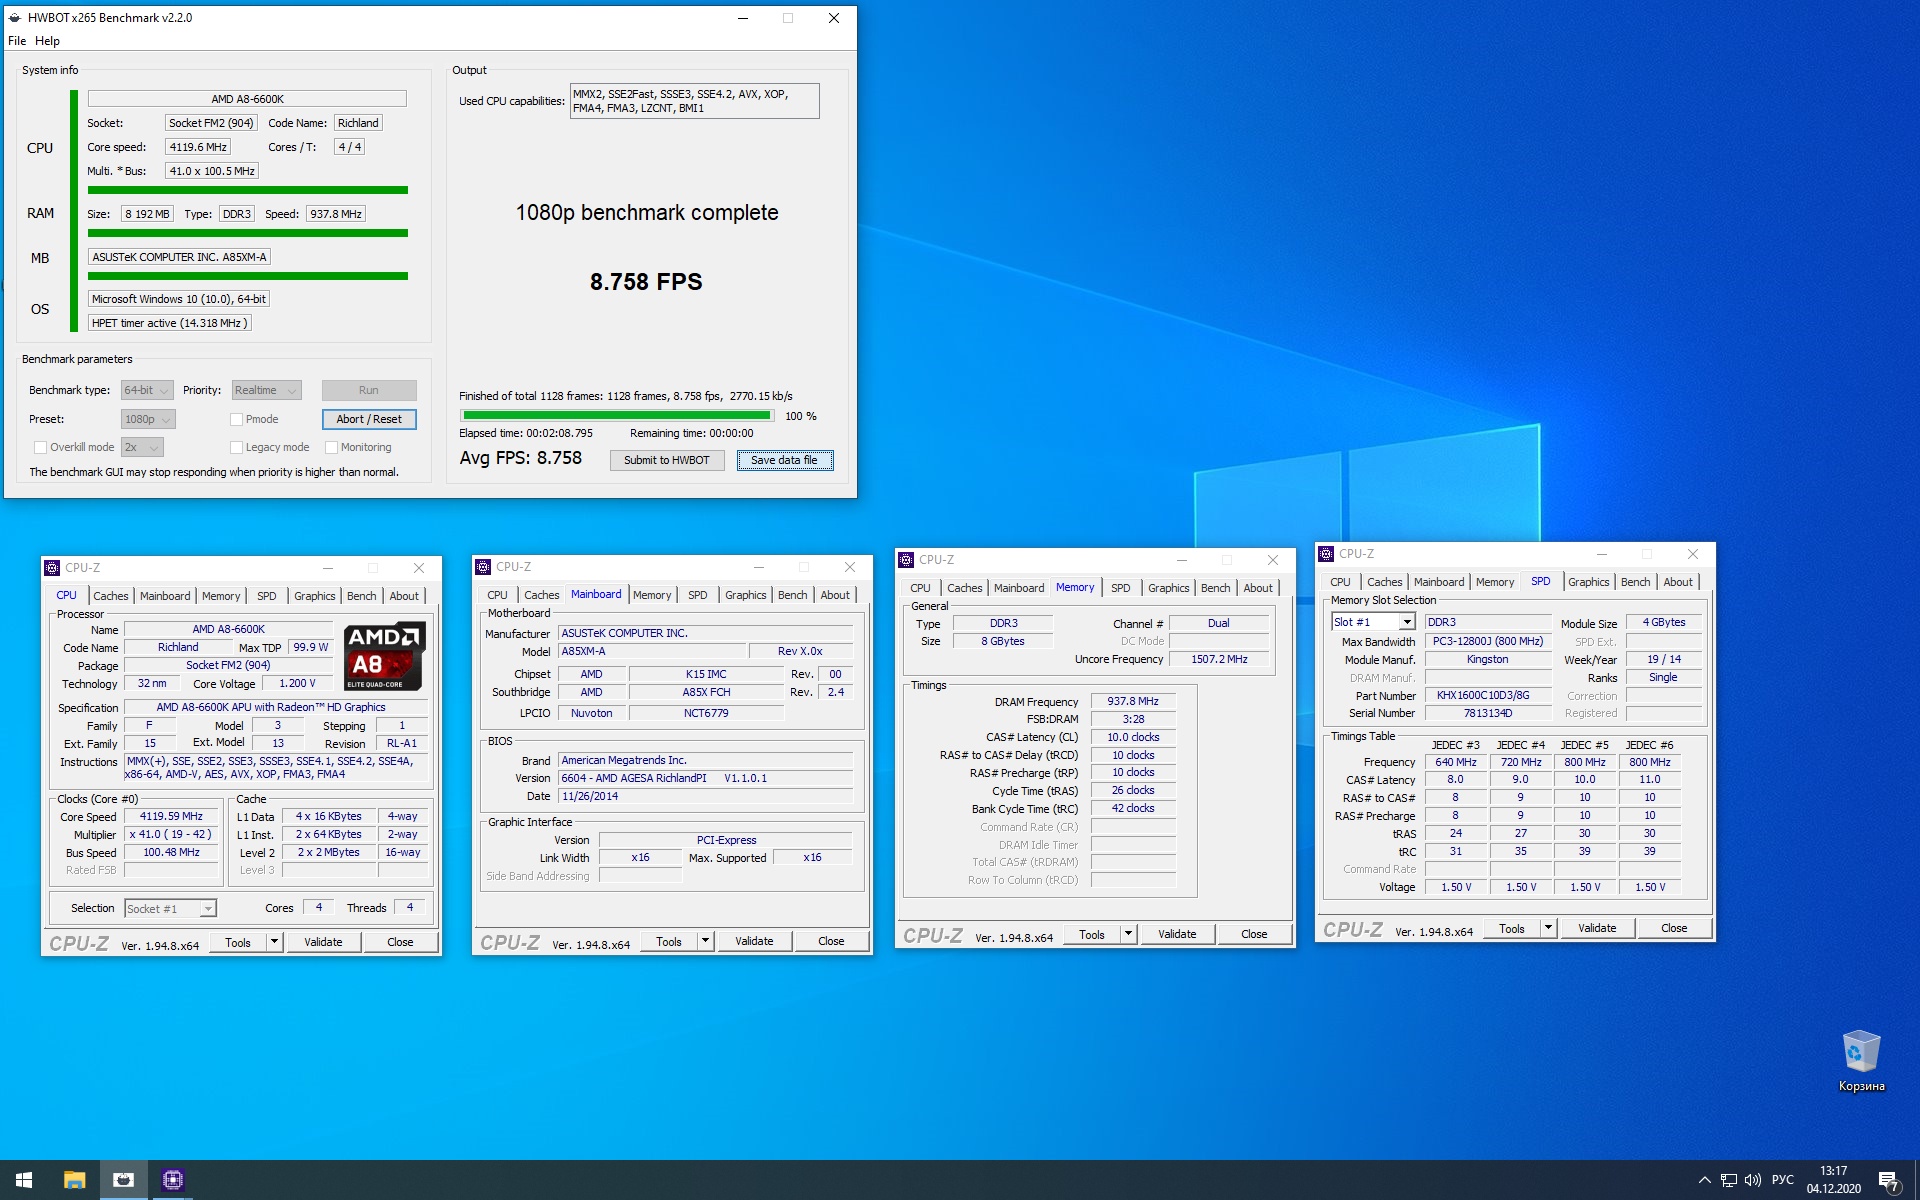Open the Overkill 2x multiplier dropdown
The width and height of the screenshot is (1920, 1200).
tap(142, 447)
